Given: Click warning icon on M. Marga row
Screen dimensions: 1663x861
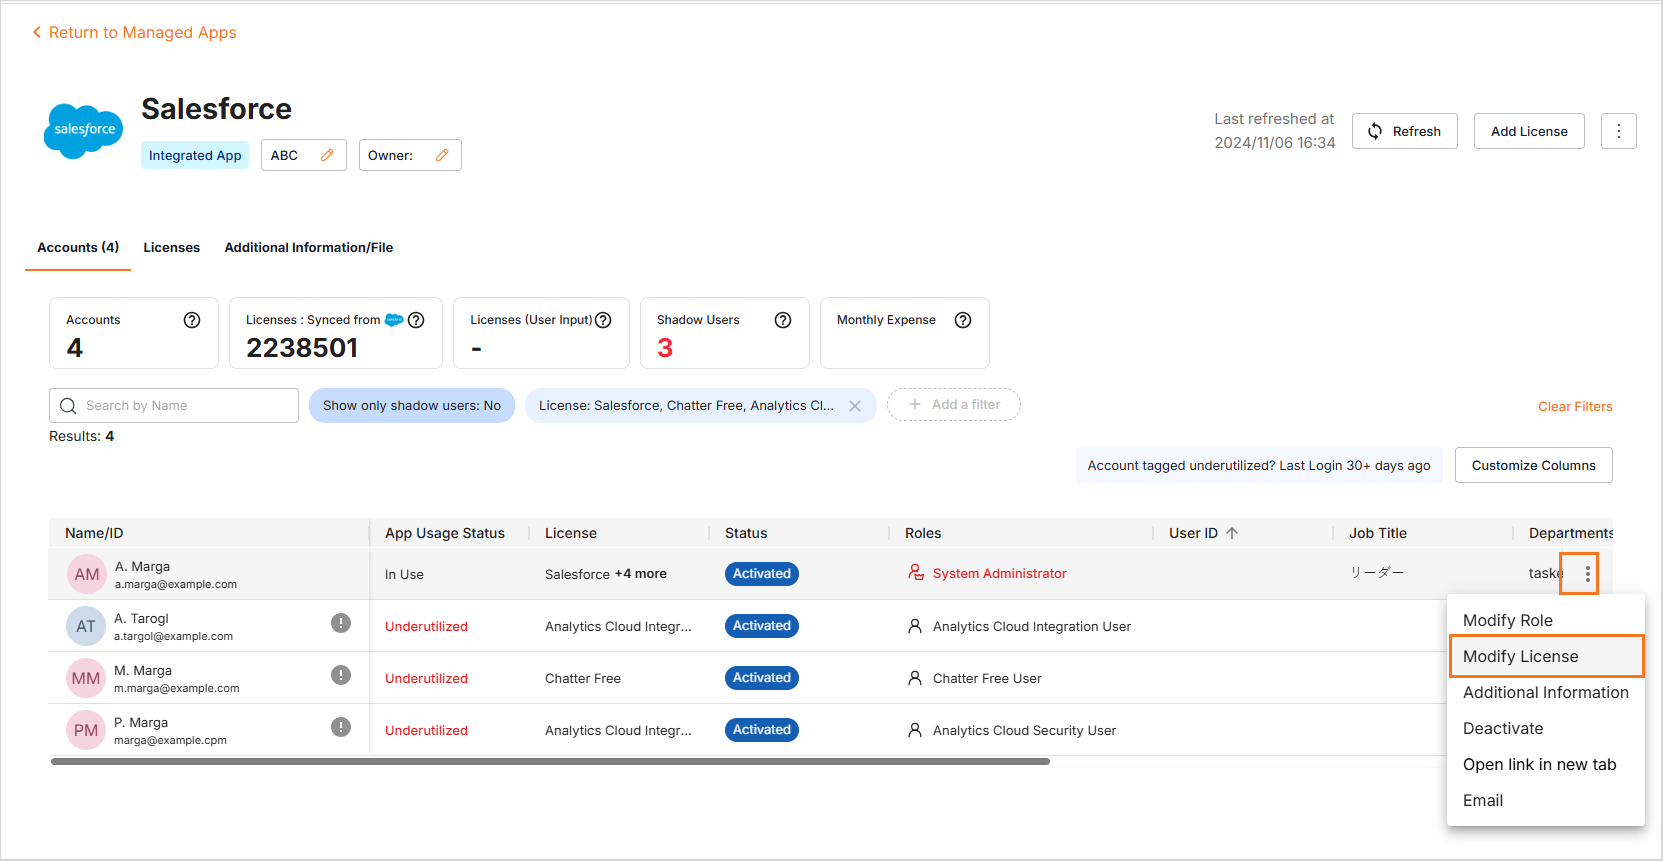Looking at the screenshot, I should (x=341, y=675).
